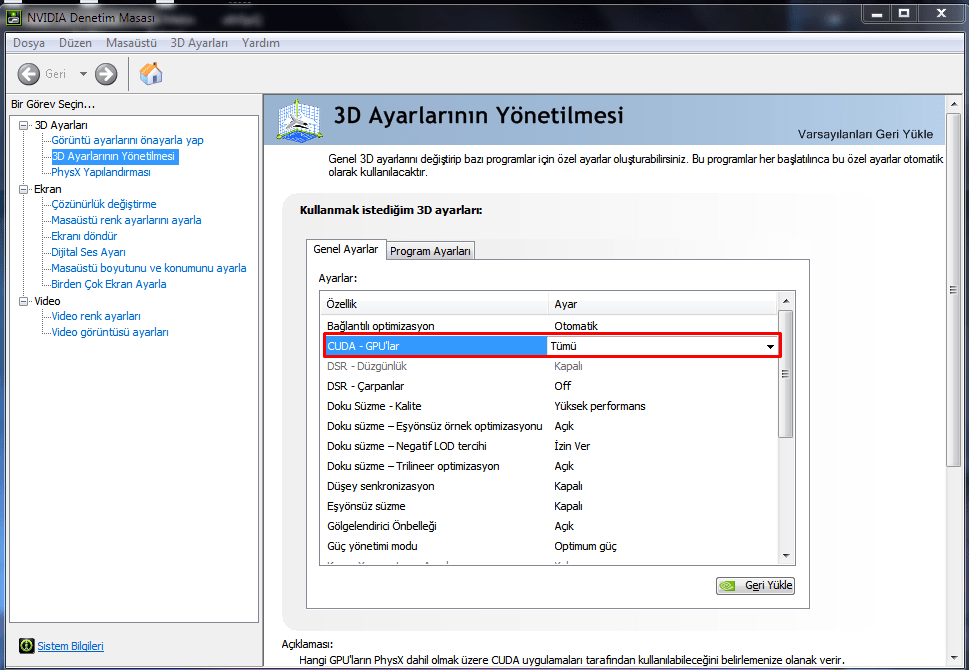969x670 pixels.
Task: Collapse the Ekran tree node
Action: (x=23, y=189)
